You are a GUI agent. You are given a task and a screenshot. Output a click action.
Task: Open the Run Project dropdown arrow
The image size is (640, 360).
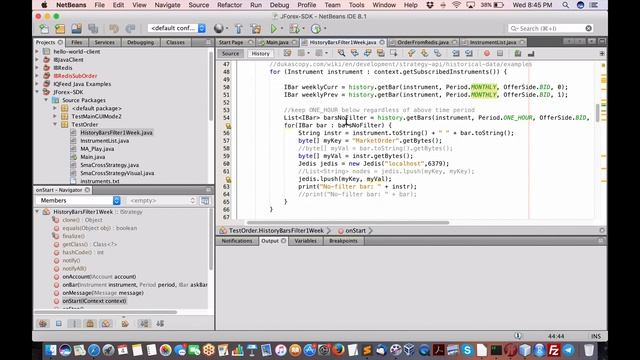click(x=282, y=29)
